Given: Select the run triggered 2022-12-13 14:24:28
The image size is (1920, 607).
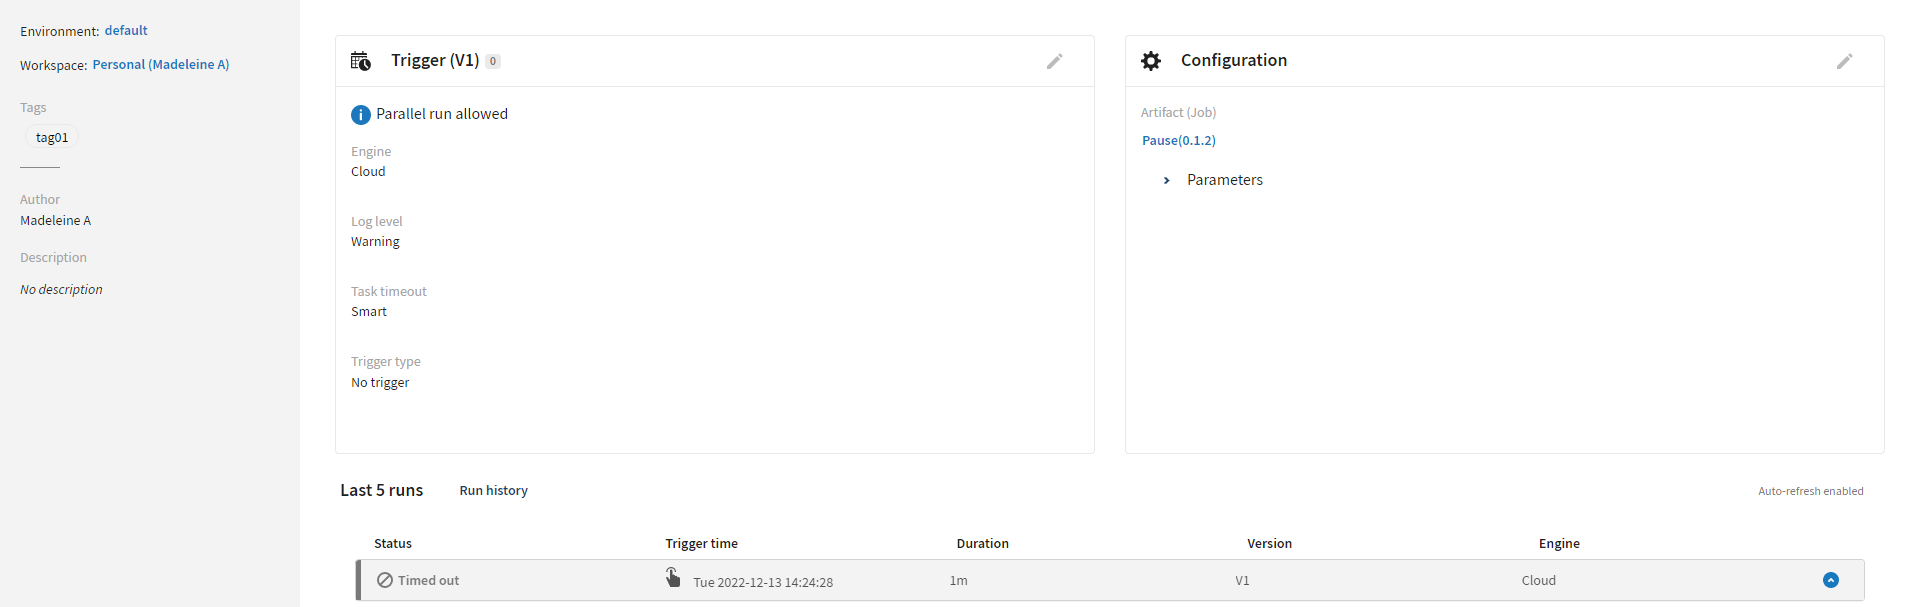Looking at the screenshot, I should (763, 582).
